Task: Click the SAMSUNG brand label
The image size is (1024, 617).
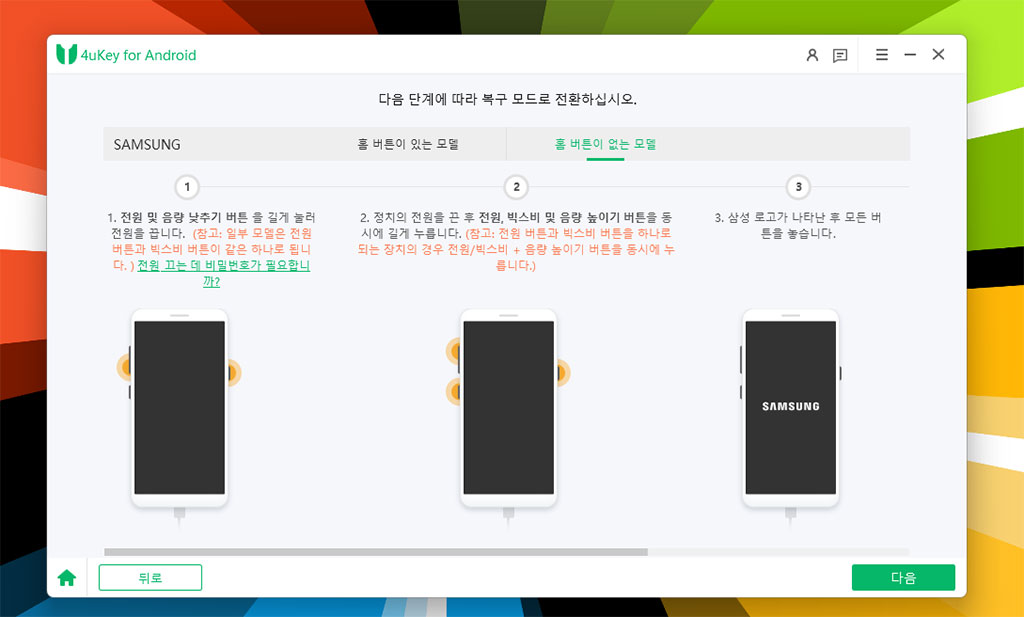Action: click(147, 144)
